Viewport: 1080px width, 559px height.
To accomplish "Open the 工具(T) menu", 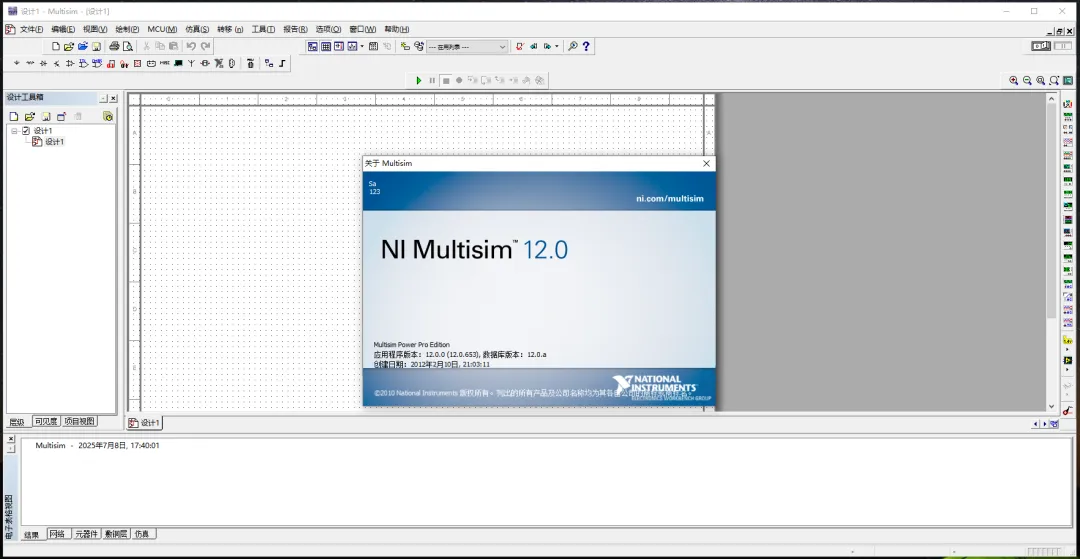I will pyautogui.click(x=263, y=29).
